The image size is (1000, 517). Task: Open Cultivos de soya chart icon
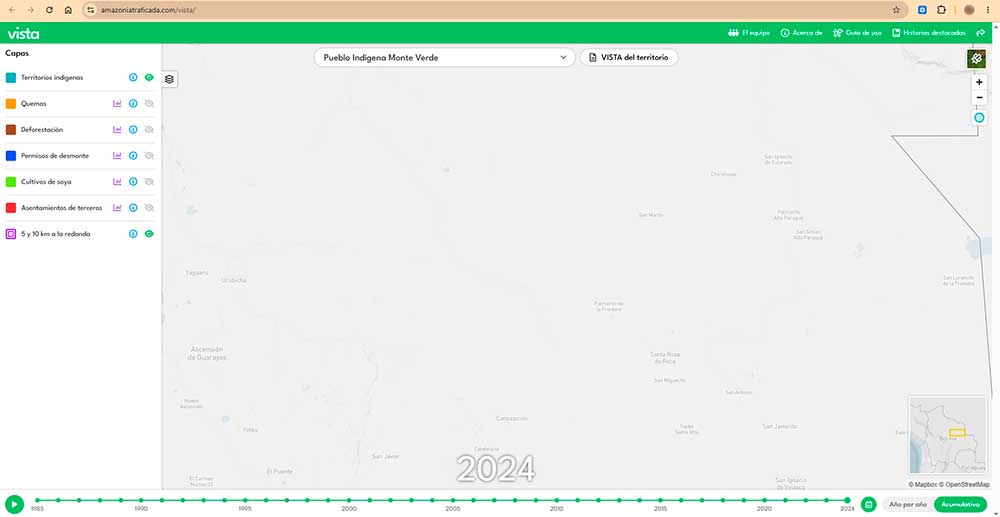[x=117, y=182]
